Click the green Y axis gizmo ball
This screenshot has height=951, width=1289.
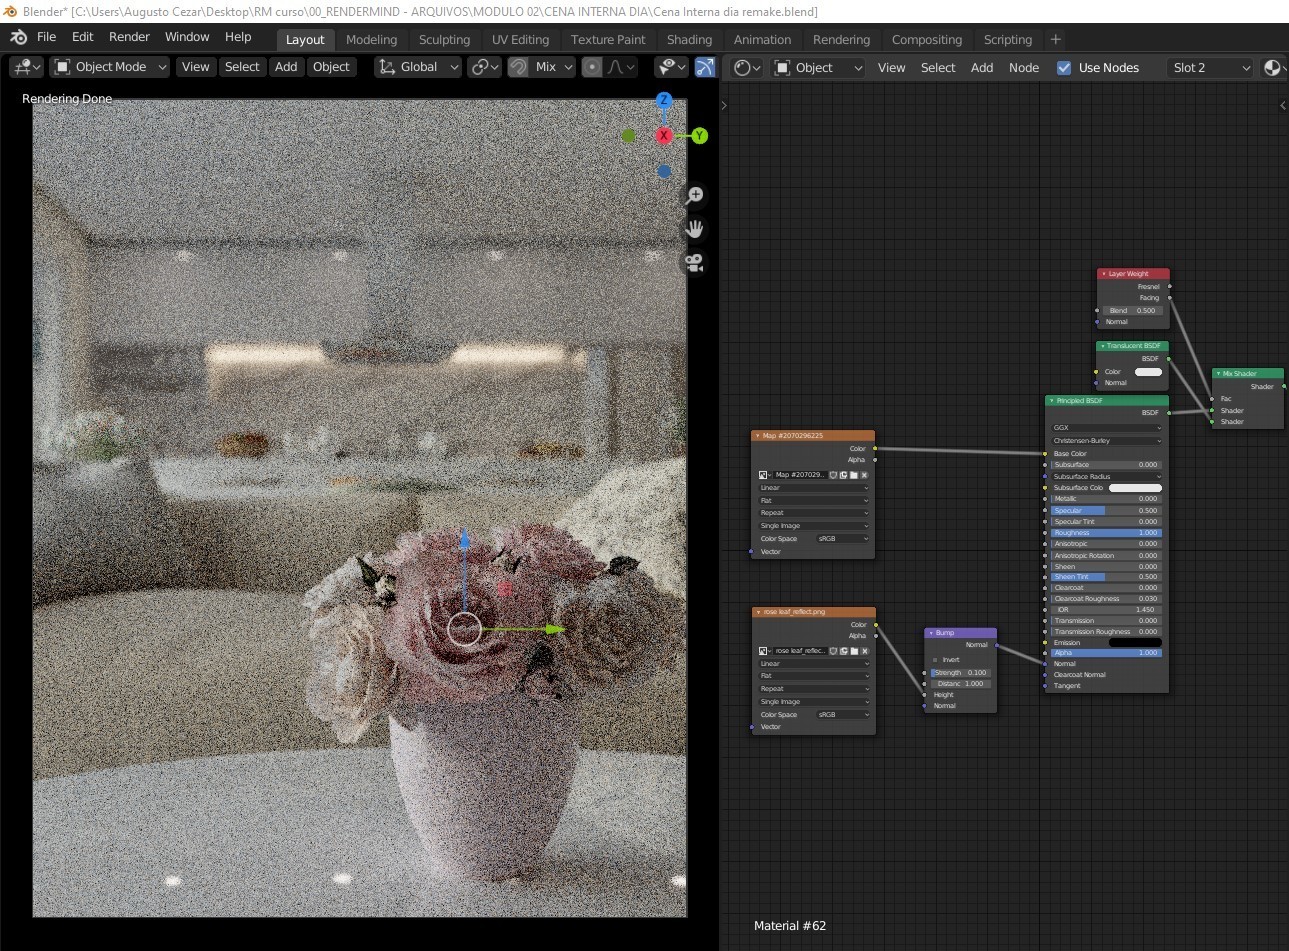click(x=699, y=136)
